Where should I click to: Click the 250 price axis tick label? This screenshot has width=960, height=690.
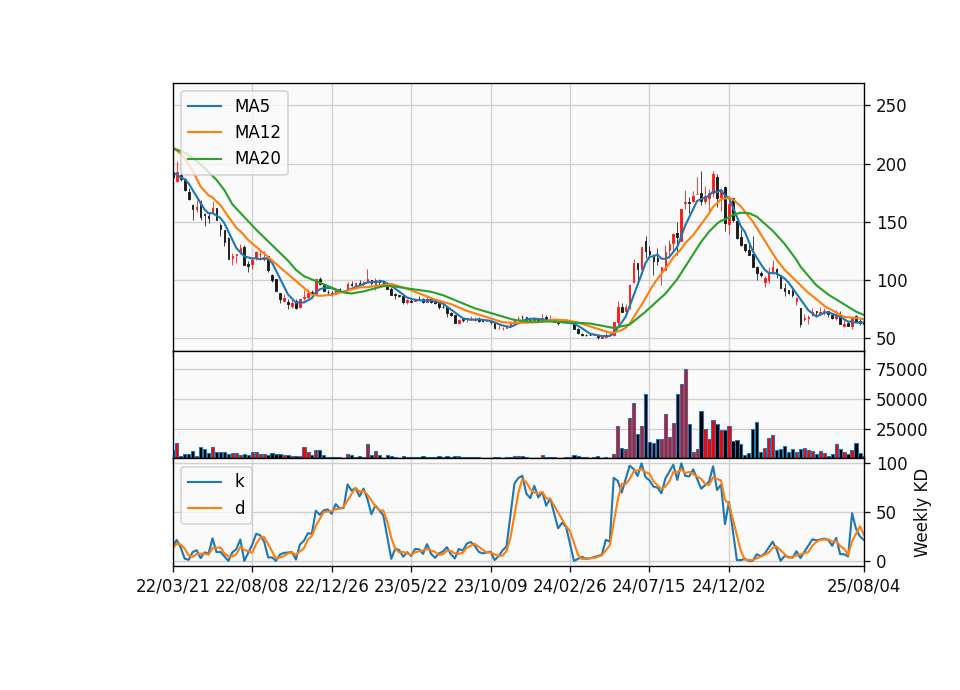[891, 106]
